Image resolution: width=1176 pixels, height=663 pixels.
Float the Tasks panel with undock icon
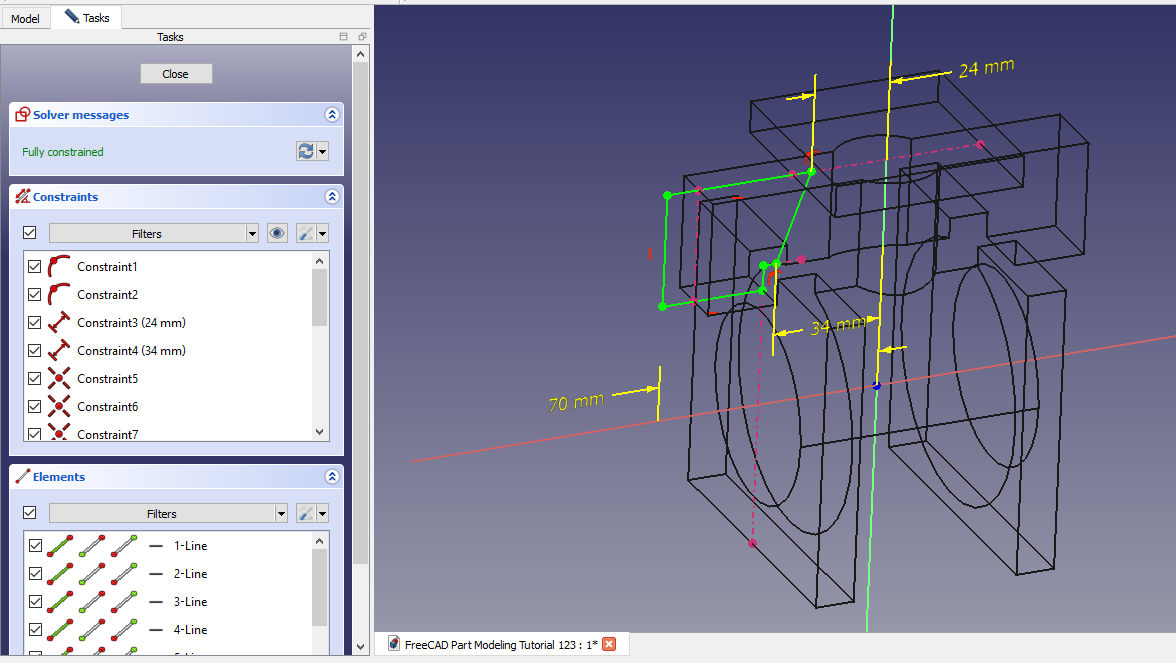pos(362,37)
